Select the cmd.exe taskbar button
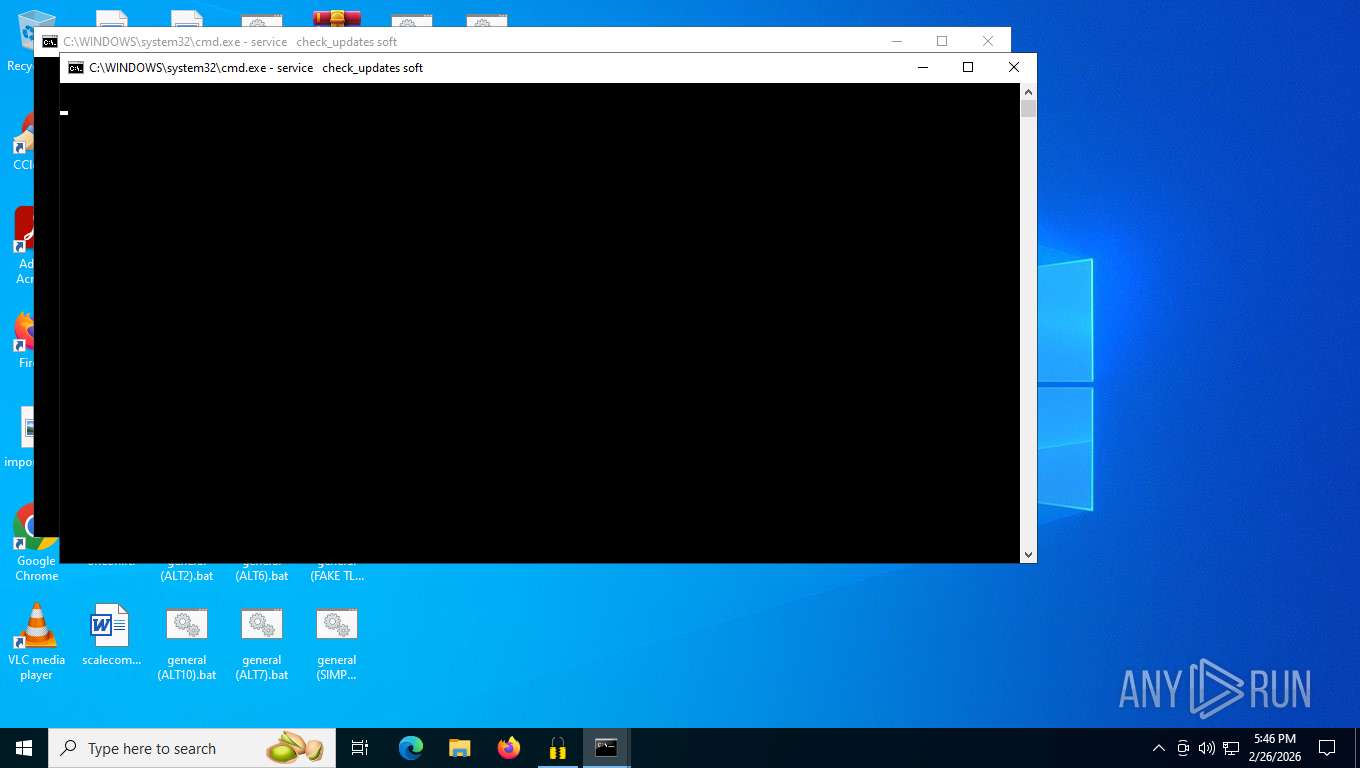This screenshot has height=768, width=1360. click(x=606, y=748)
